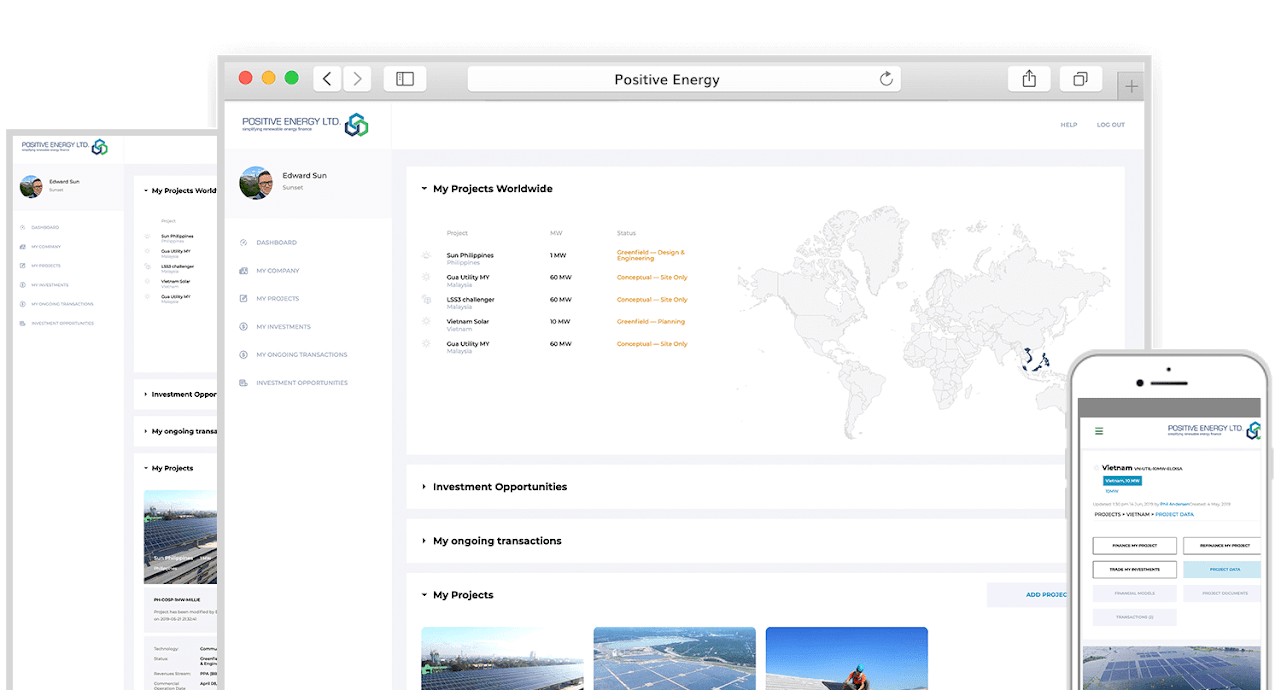The width and height of the screenshot is (1281, 690).
Task: Click the HELP link in the browser header
Action: (1069, 125)
